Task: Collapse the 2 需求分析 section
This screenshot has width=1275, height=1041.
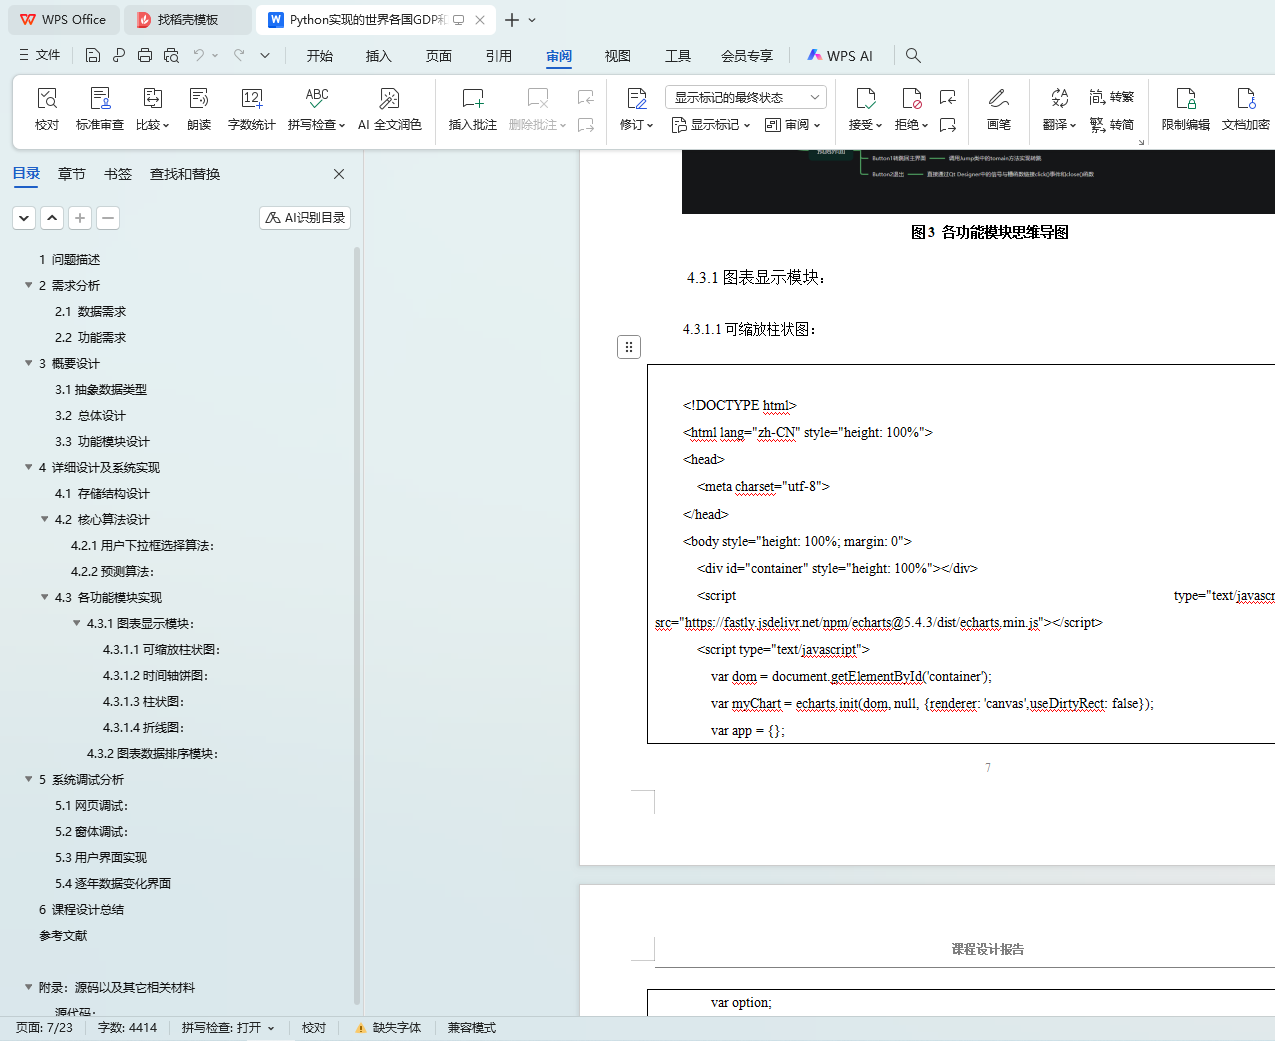Action: click(29, 285)
